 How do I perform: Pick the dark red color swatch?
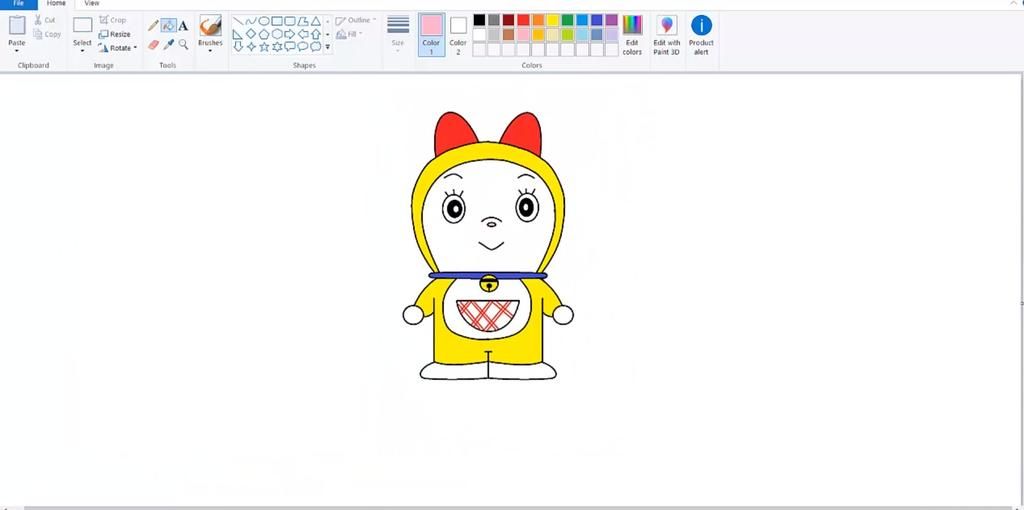(509, 20)
